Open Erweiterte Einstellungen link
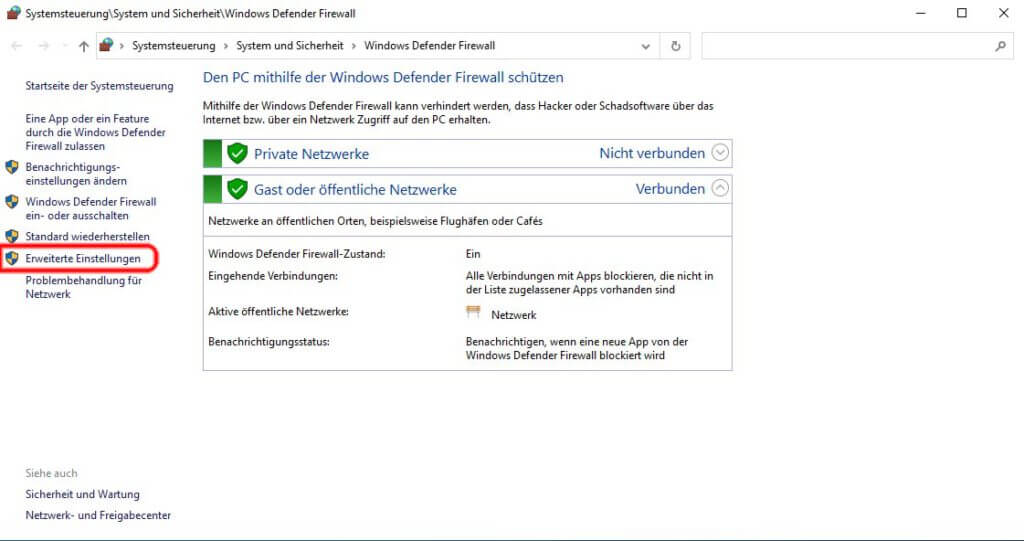The width and height of the screenshot is (1024, 541). (83, 259)
